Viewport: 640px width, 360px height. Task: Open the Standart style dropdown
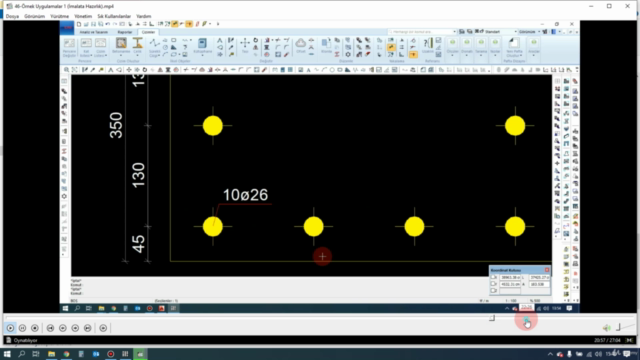click(x=501, y=31)
